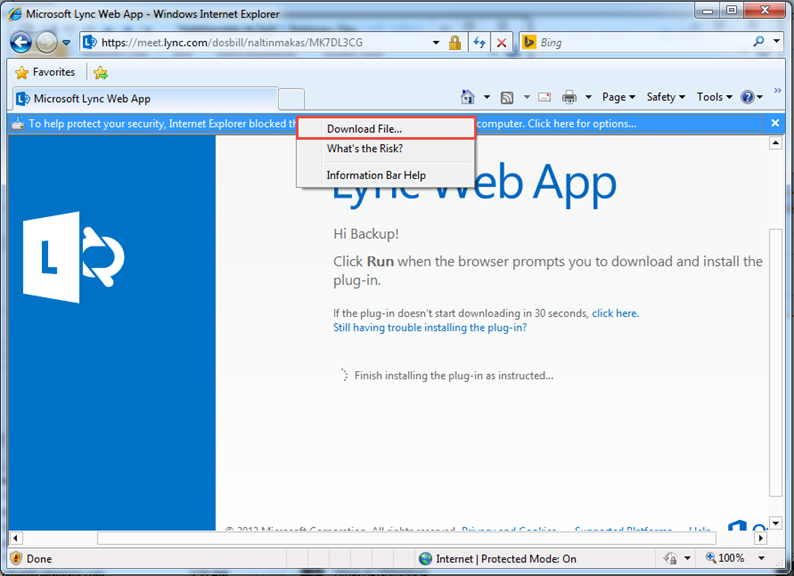Viewport: 794px width, 576px height.
Task: Click the horizontal scrollbar left arrow
Action: 16,538
